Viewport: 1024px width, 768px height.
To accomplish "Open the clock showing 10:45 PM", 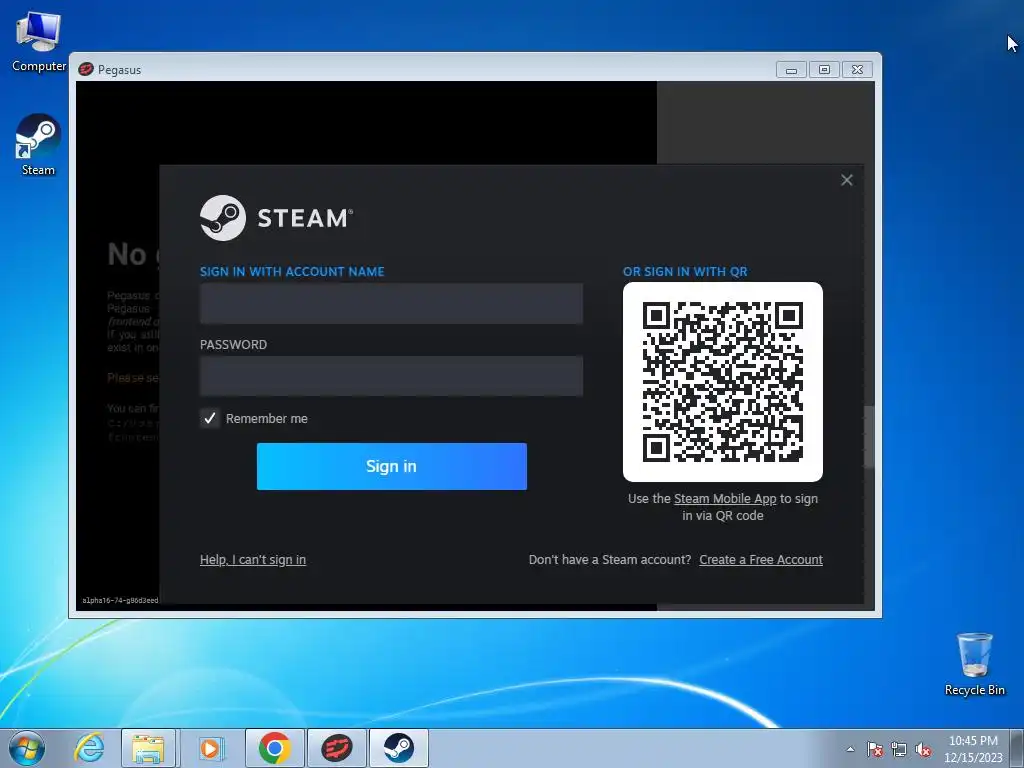I will coord(973,749).
